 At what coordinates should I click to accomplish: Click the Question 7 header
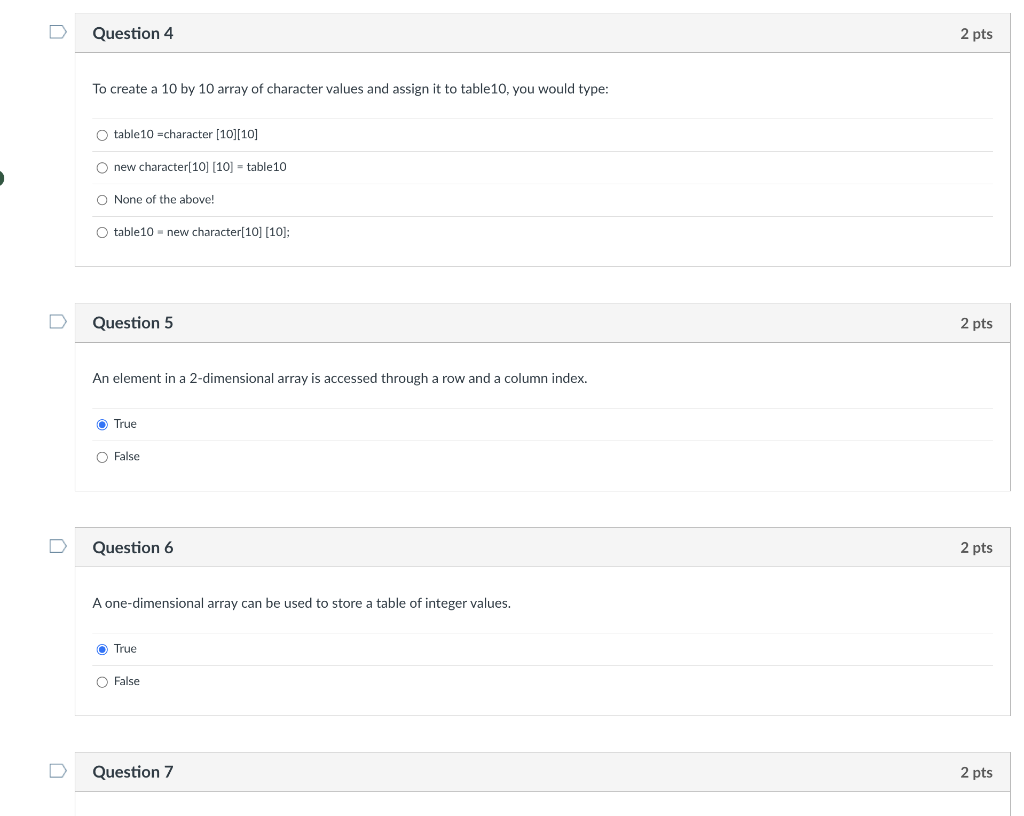133,772
